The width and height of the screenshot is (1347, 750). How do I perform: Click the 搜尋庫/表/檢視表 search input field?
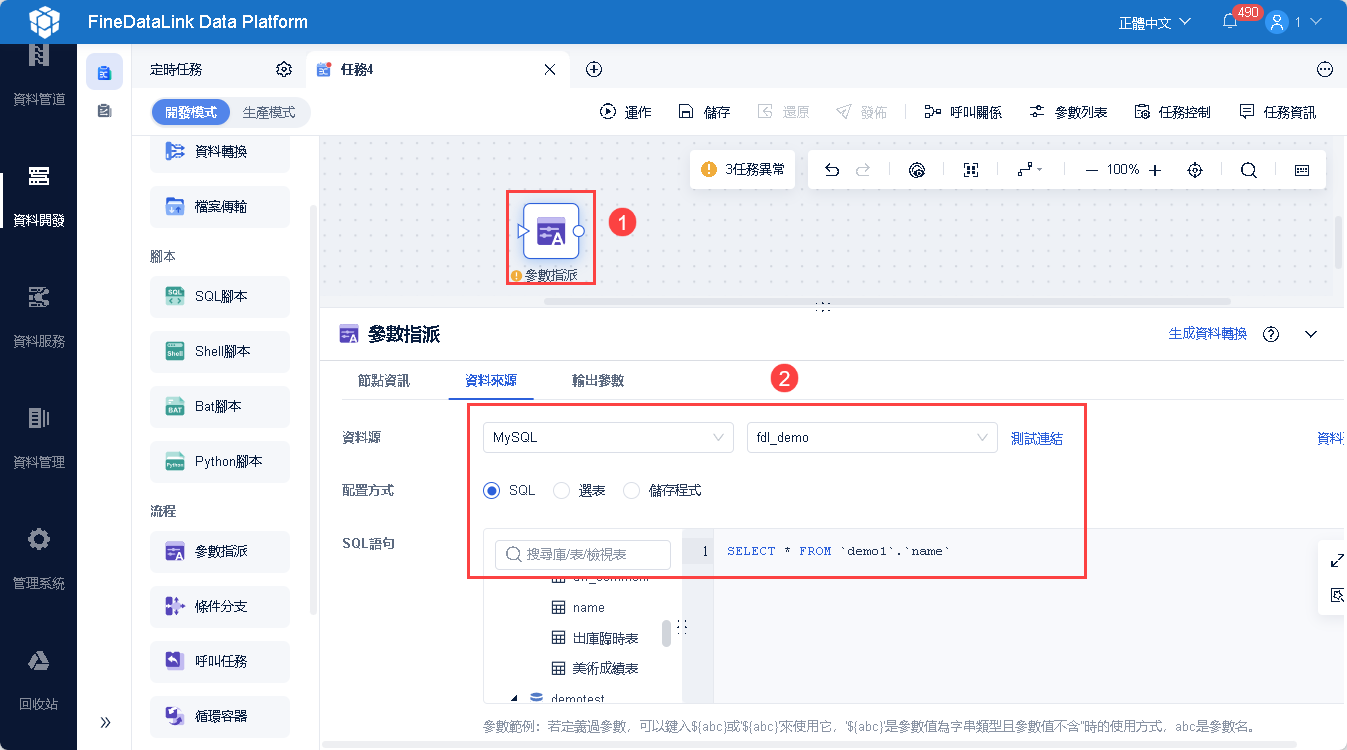point(582,554)
